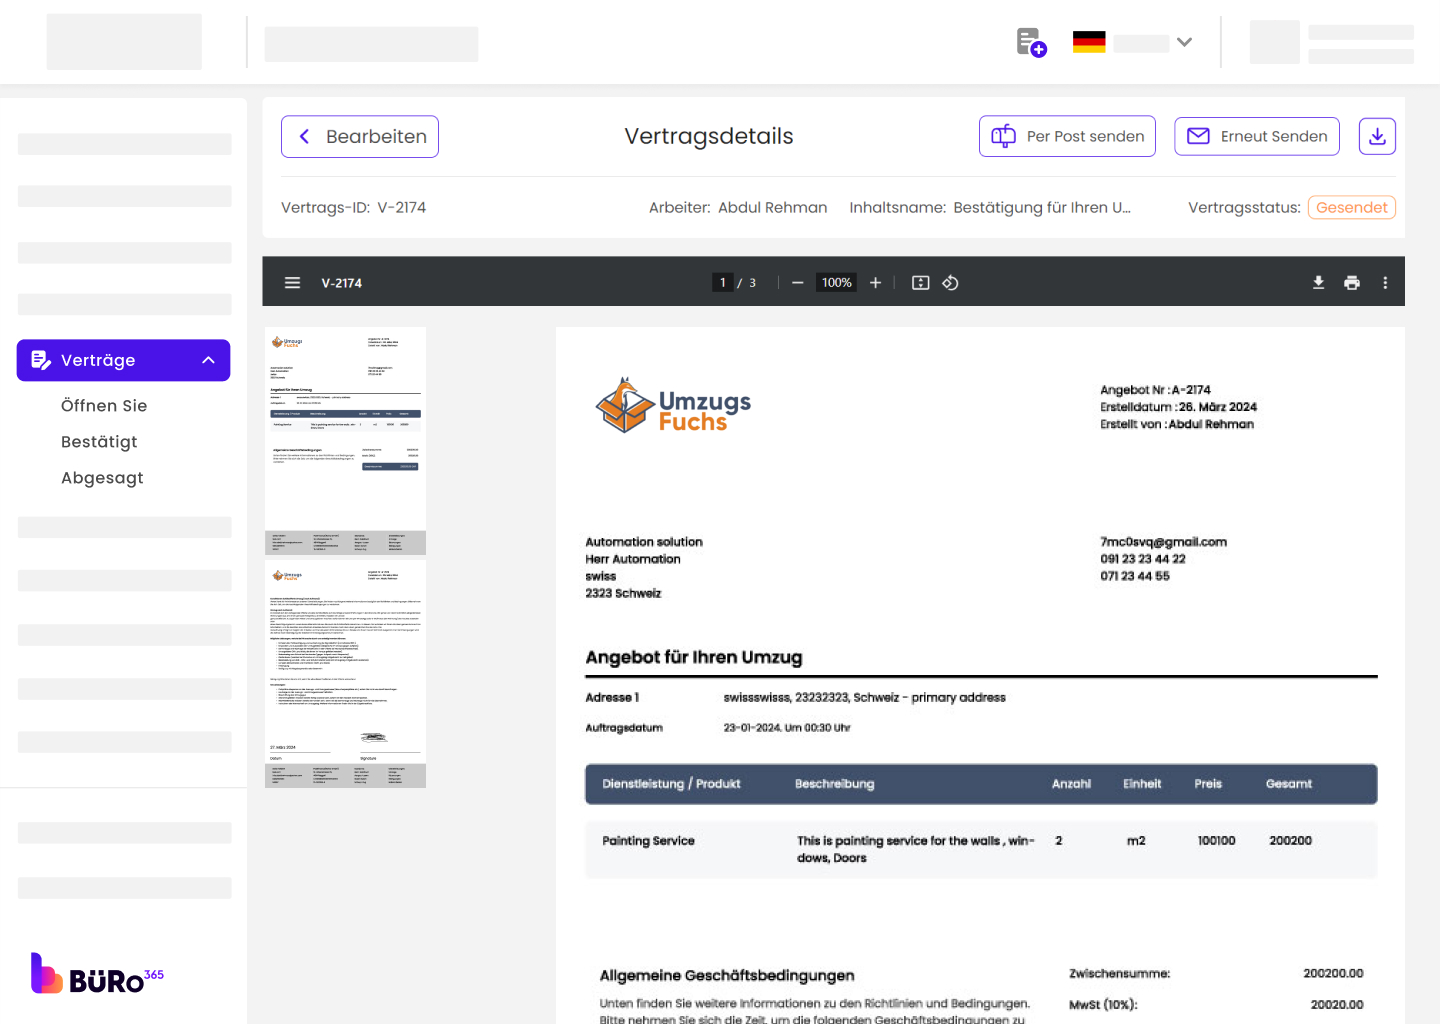Click the page number input field
The width and height of the screenshot is (1440, 1024).
722,283
